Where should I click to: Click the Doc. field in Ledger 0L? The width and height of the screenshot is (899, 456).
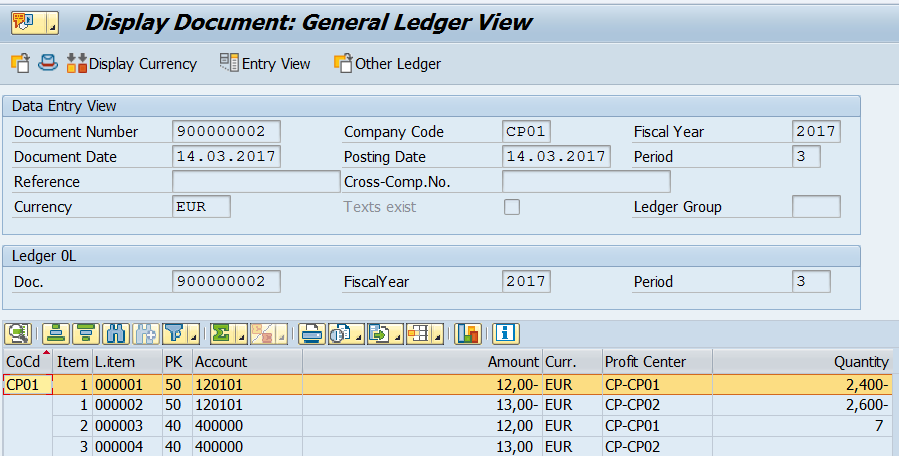point(226,281)
